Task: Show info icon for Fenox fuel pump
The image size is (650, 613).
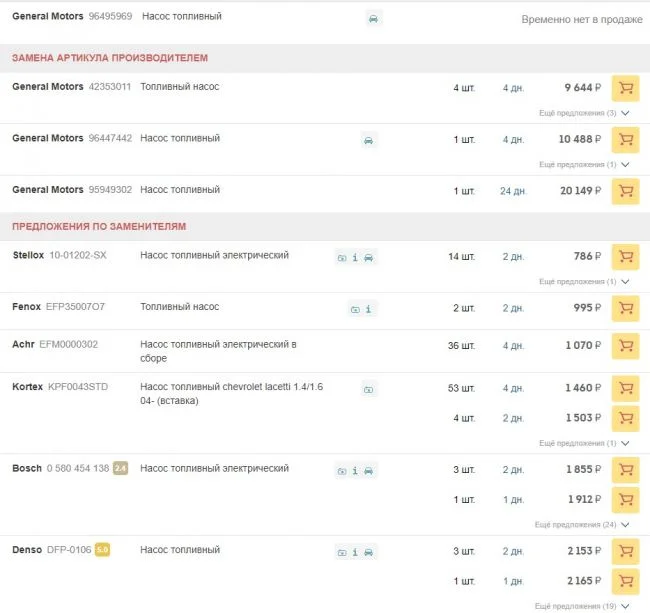Action: [368, 309]
